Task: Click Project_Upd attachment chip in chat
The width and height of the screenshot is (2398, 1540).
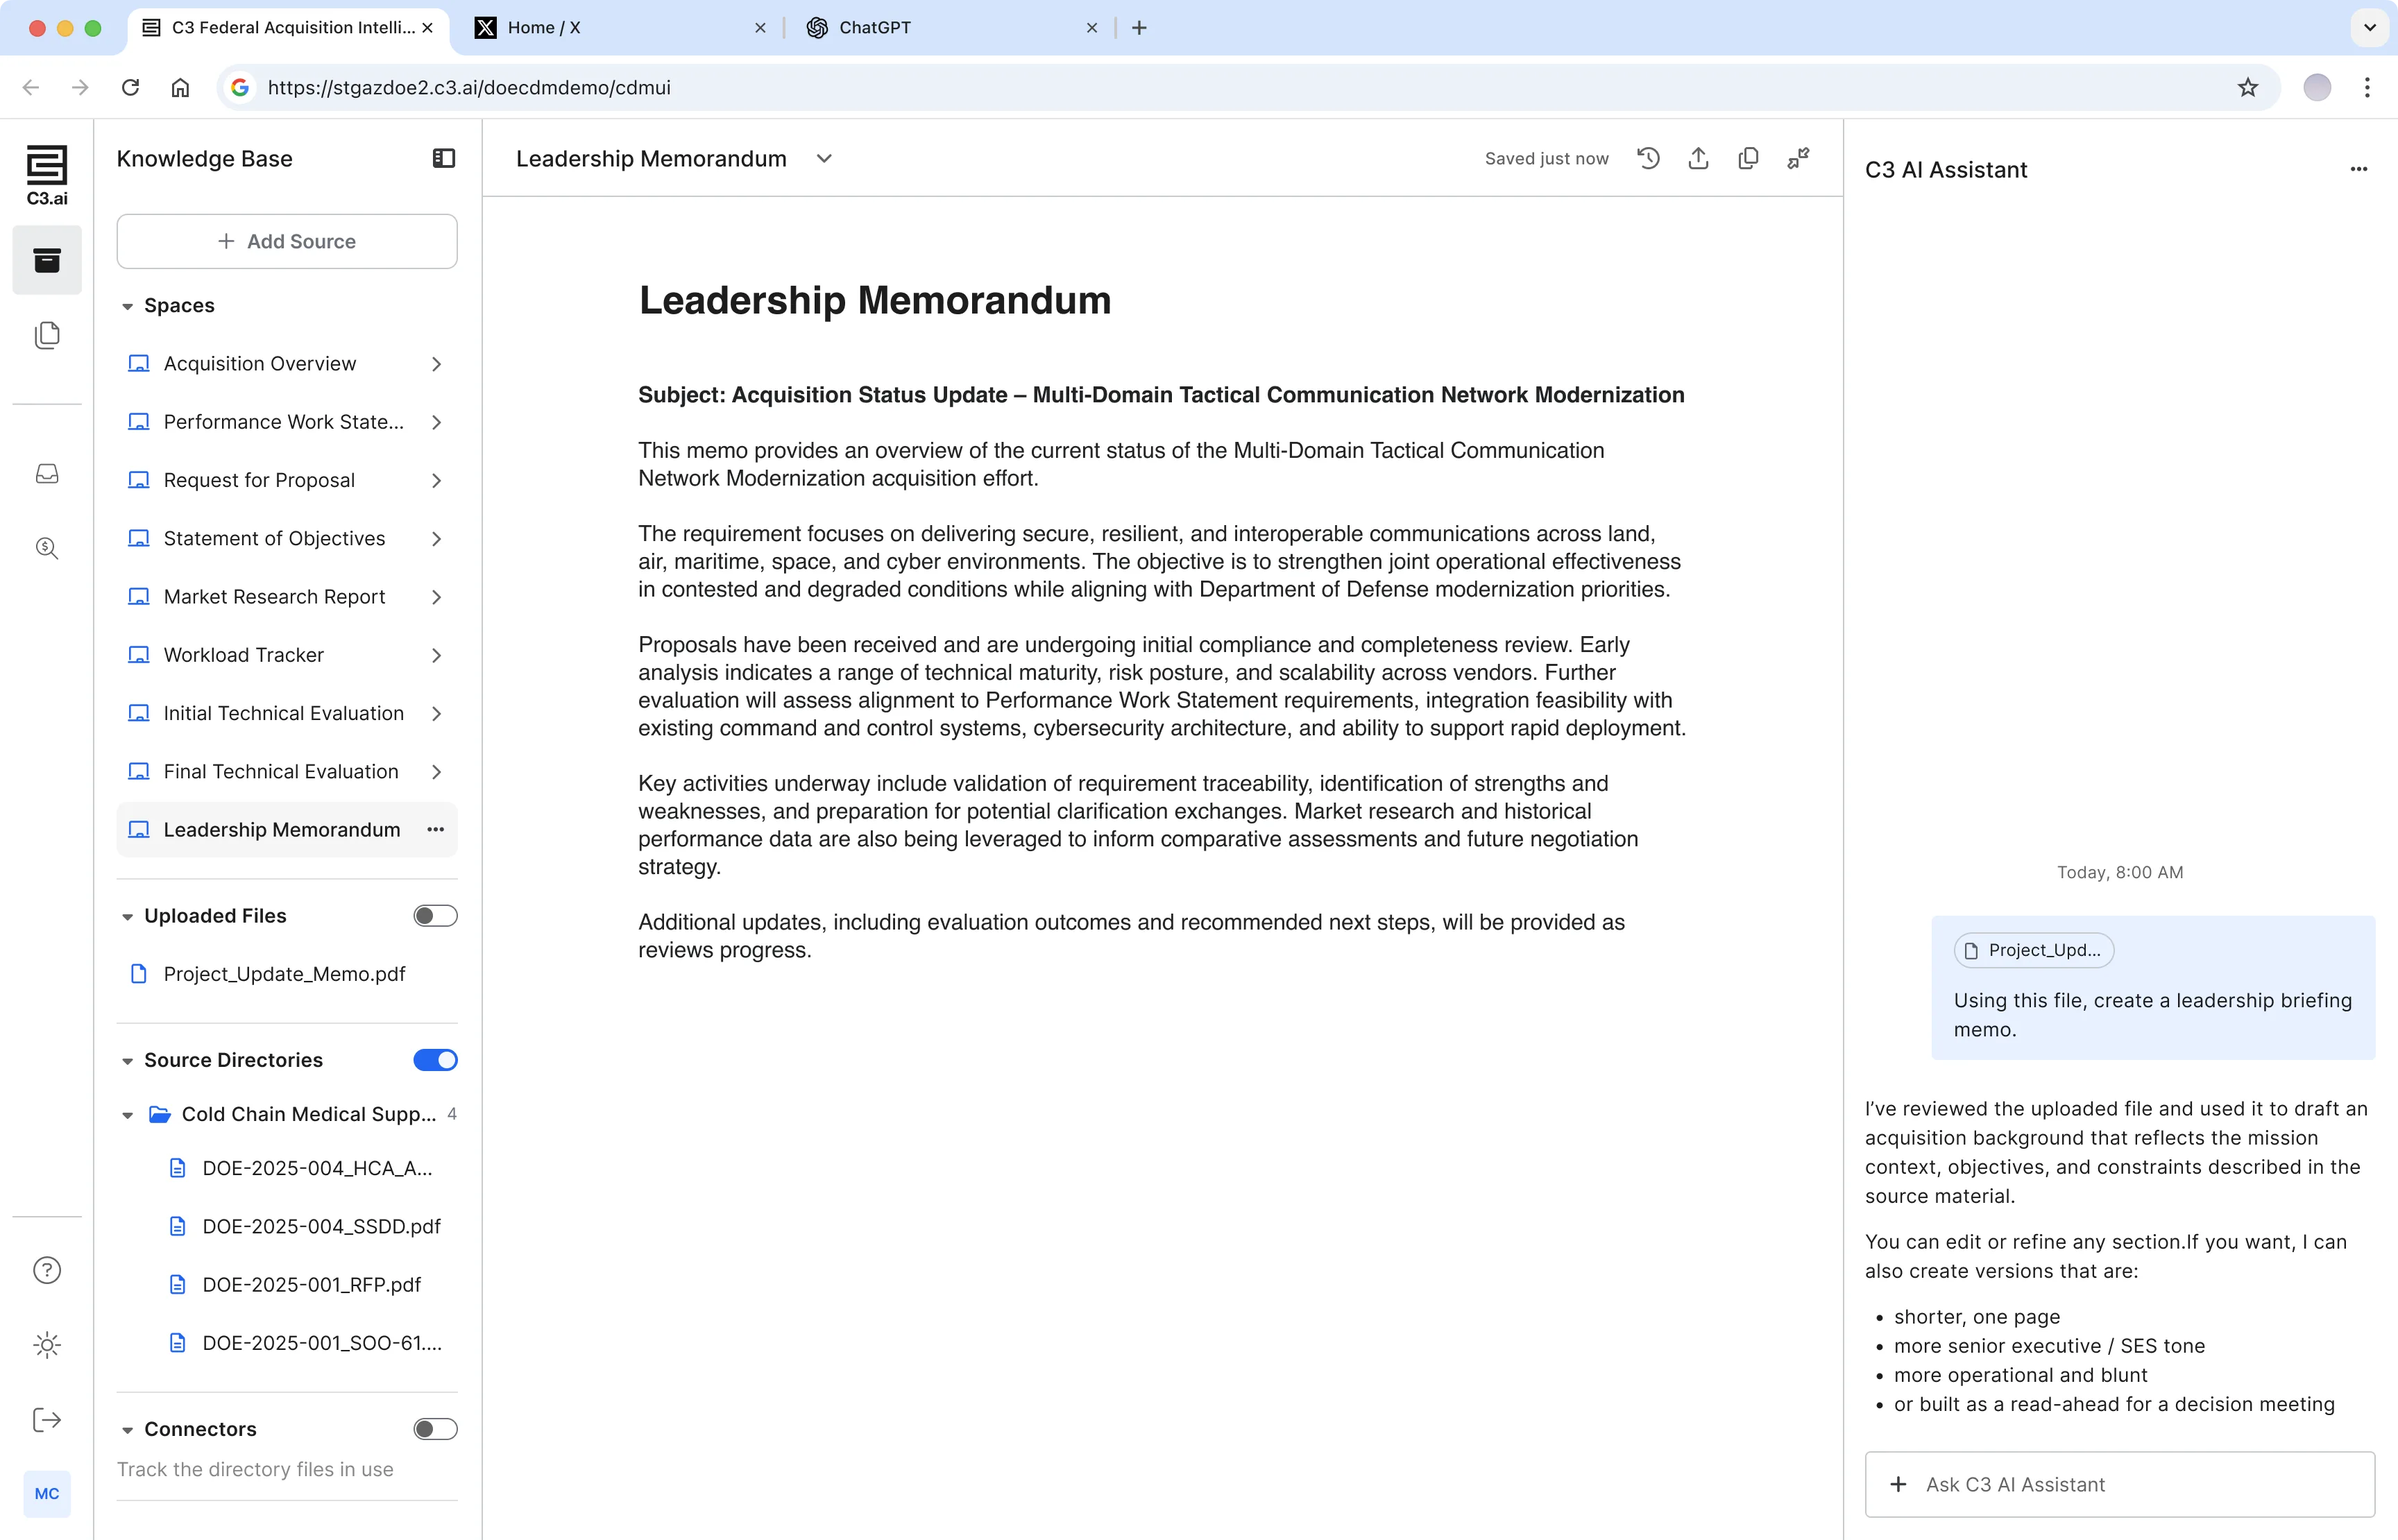Action: pyautogui.click(x=2033, y=950)
